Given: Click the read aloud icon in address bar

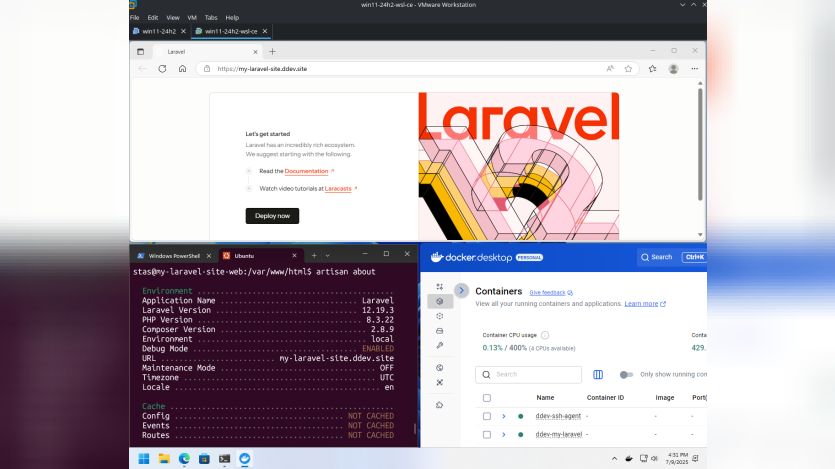Looking at the screenshot, I should [x=610, y=69].
